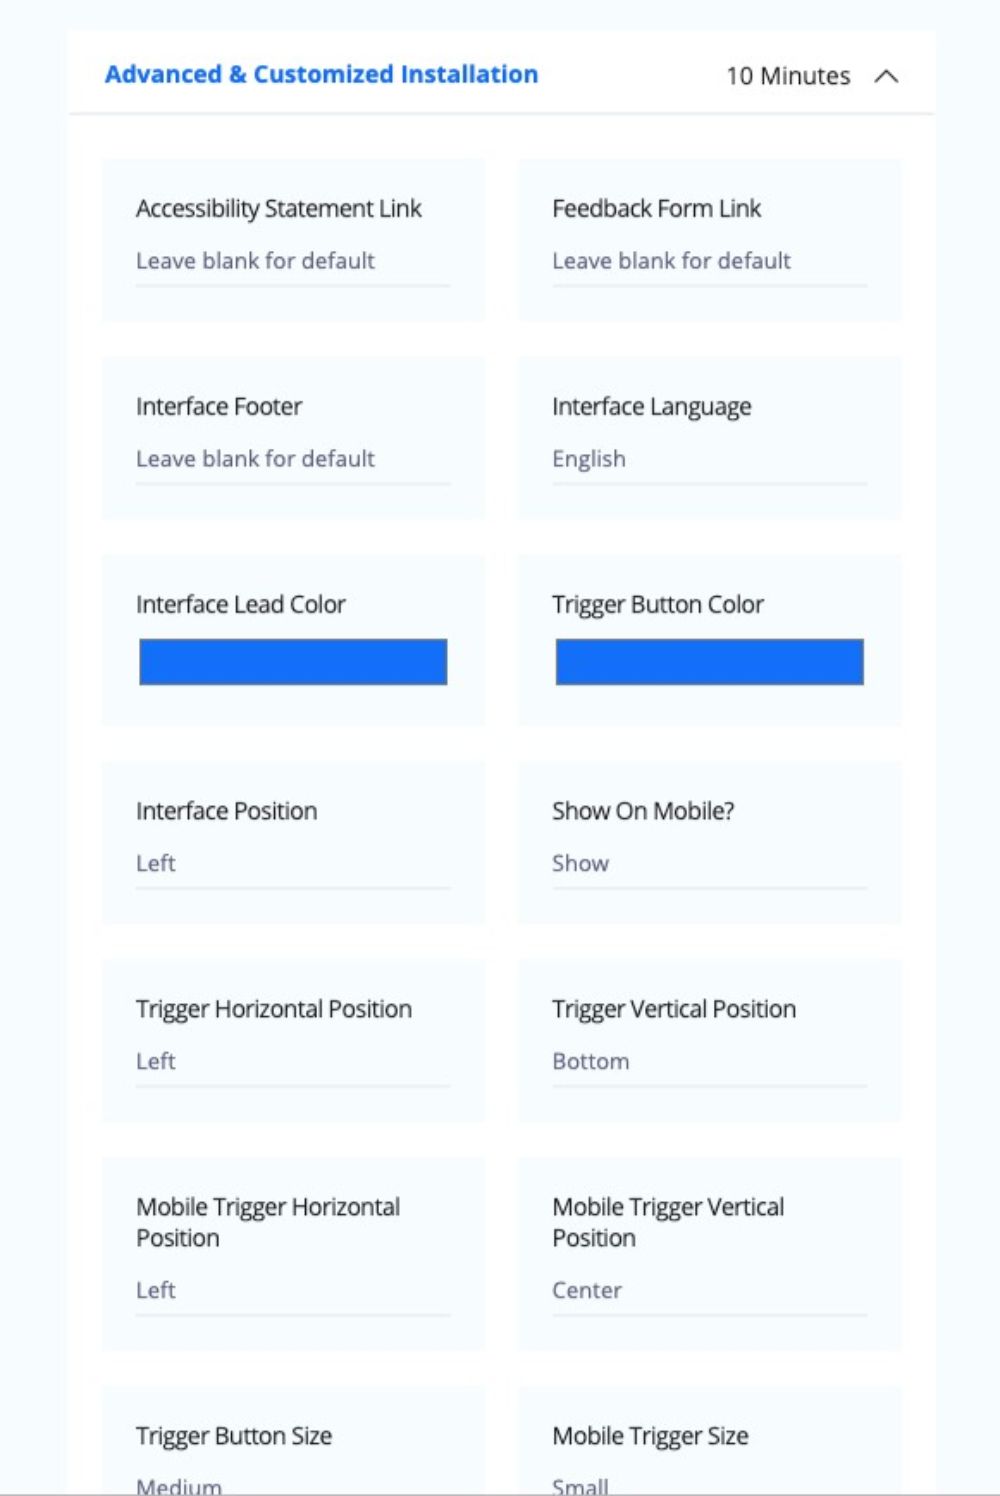
Task: Open Trigger Horizontal Position dropdown
Action: coord(293,1062)
